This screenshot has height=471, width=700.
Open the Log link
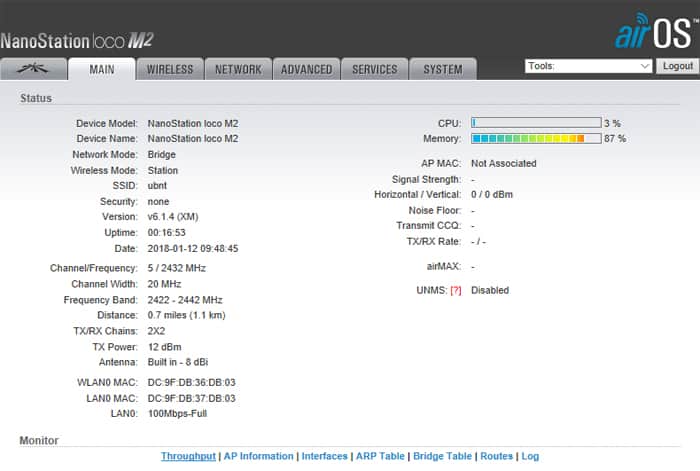click(530, 456)
